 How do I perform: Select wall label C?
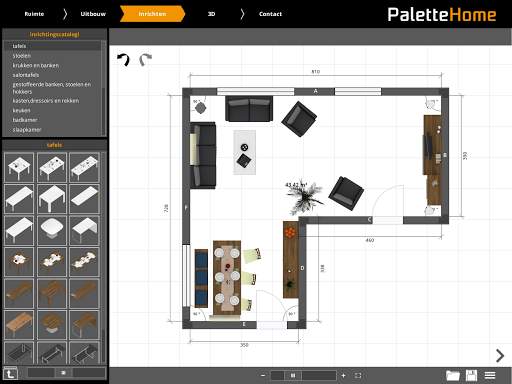click(x=369, y=220)
